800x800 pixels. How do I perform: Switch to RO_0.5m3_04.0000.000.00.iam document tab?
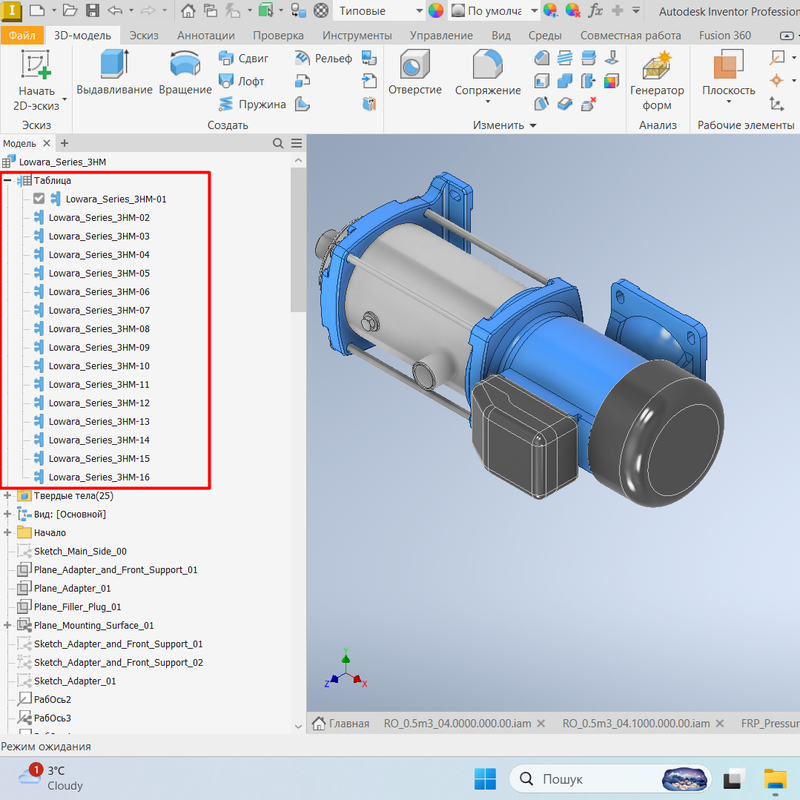457,723
